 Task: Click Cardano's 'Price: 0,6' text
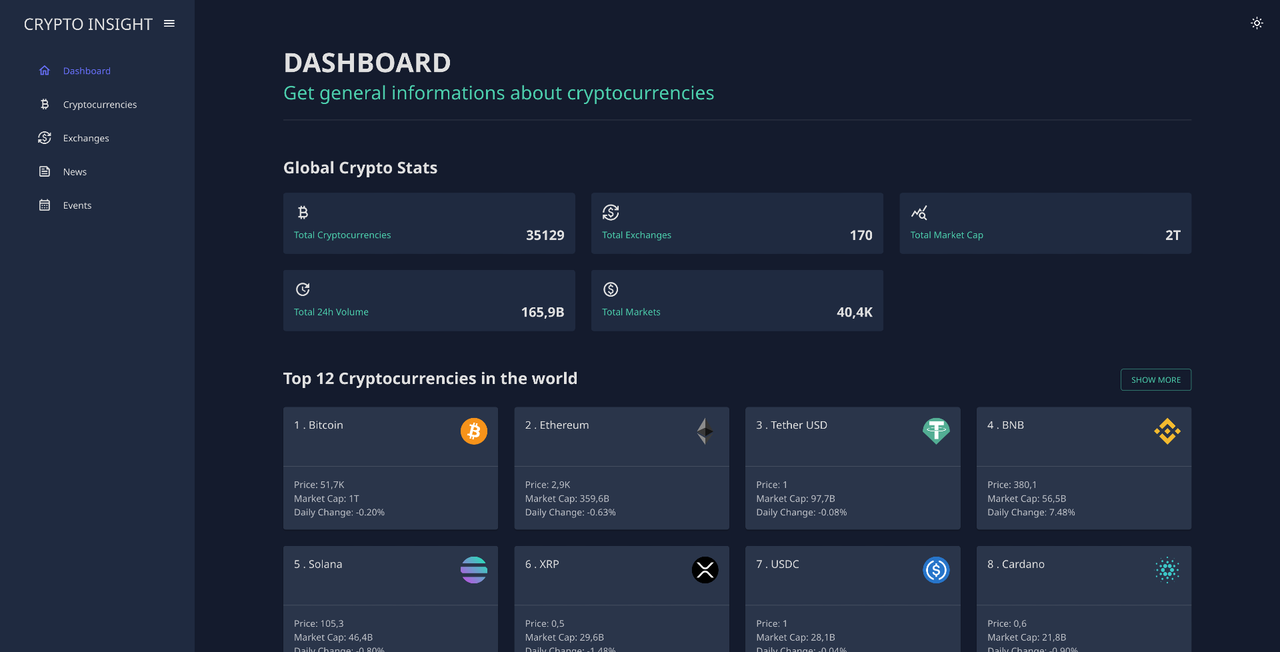[1007, 623]
